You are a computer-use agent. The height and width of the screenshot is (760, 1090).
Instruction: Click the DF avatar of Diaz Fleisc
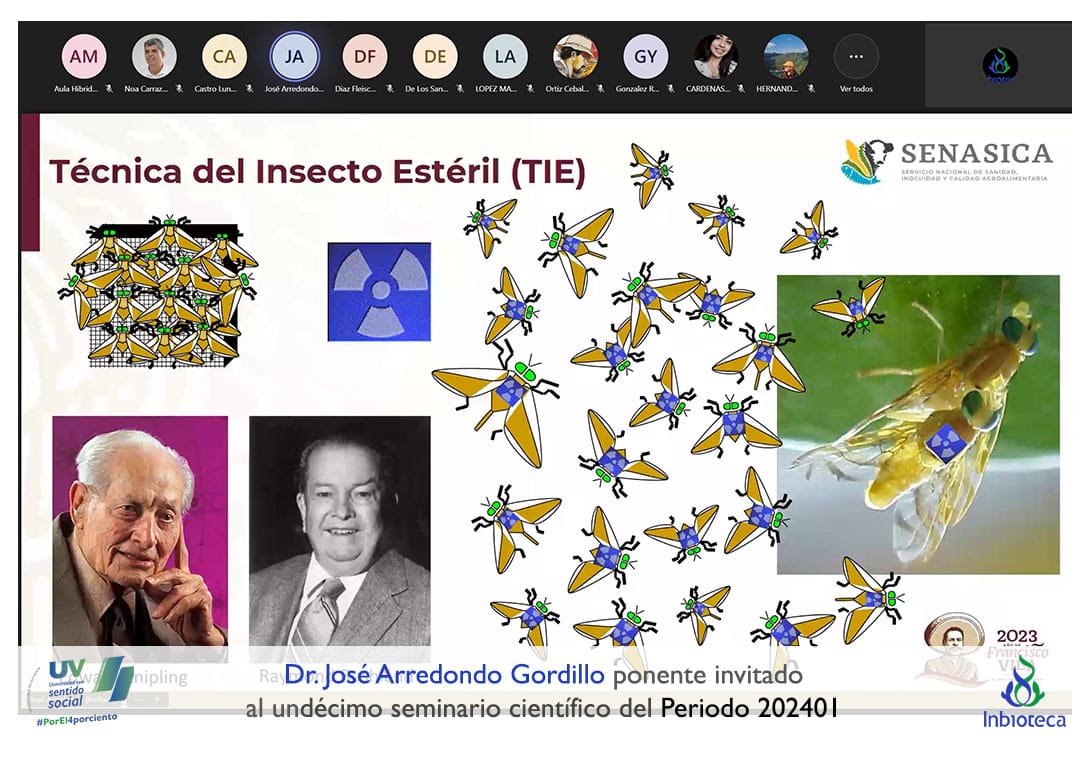364,57
